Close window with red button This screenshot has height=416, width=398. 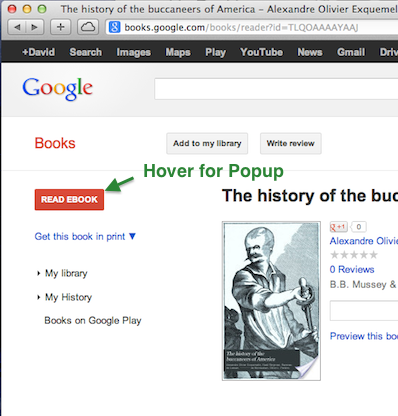(12, 9)
